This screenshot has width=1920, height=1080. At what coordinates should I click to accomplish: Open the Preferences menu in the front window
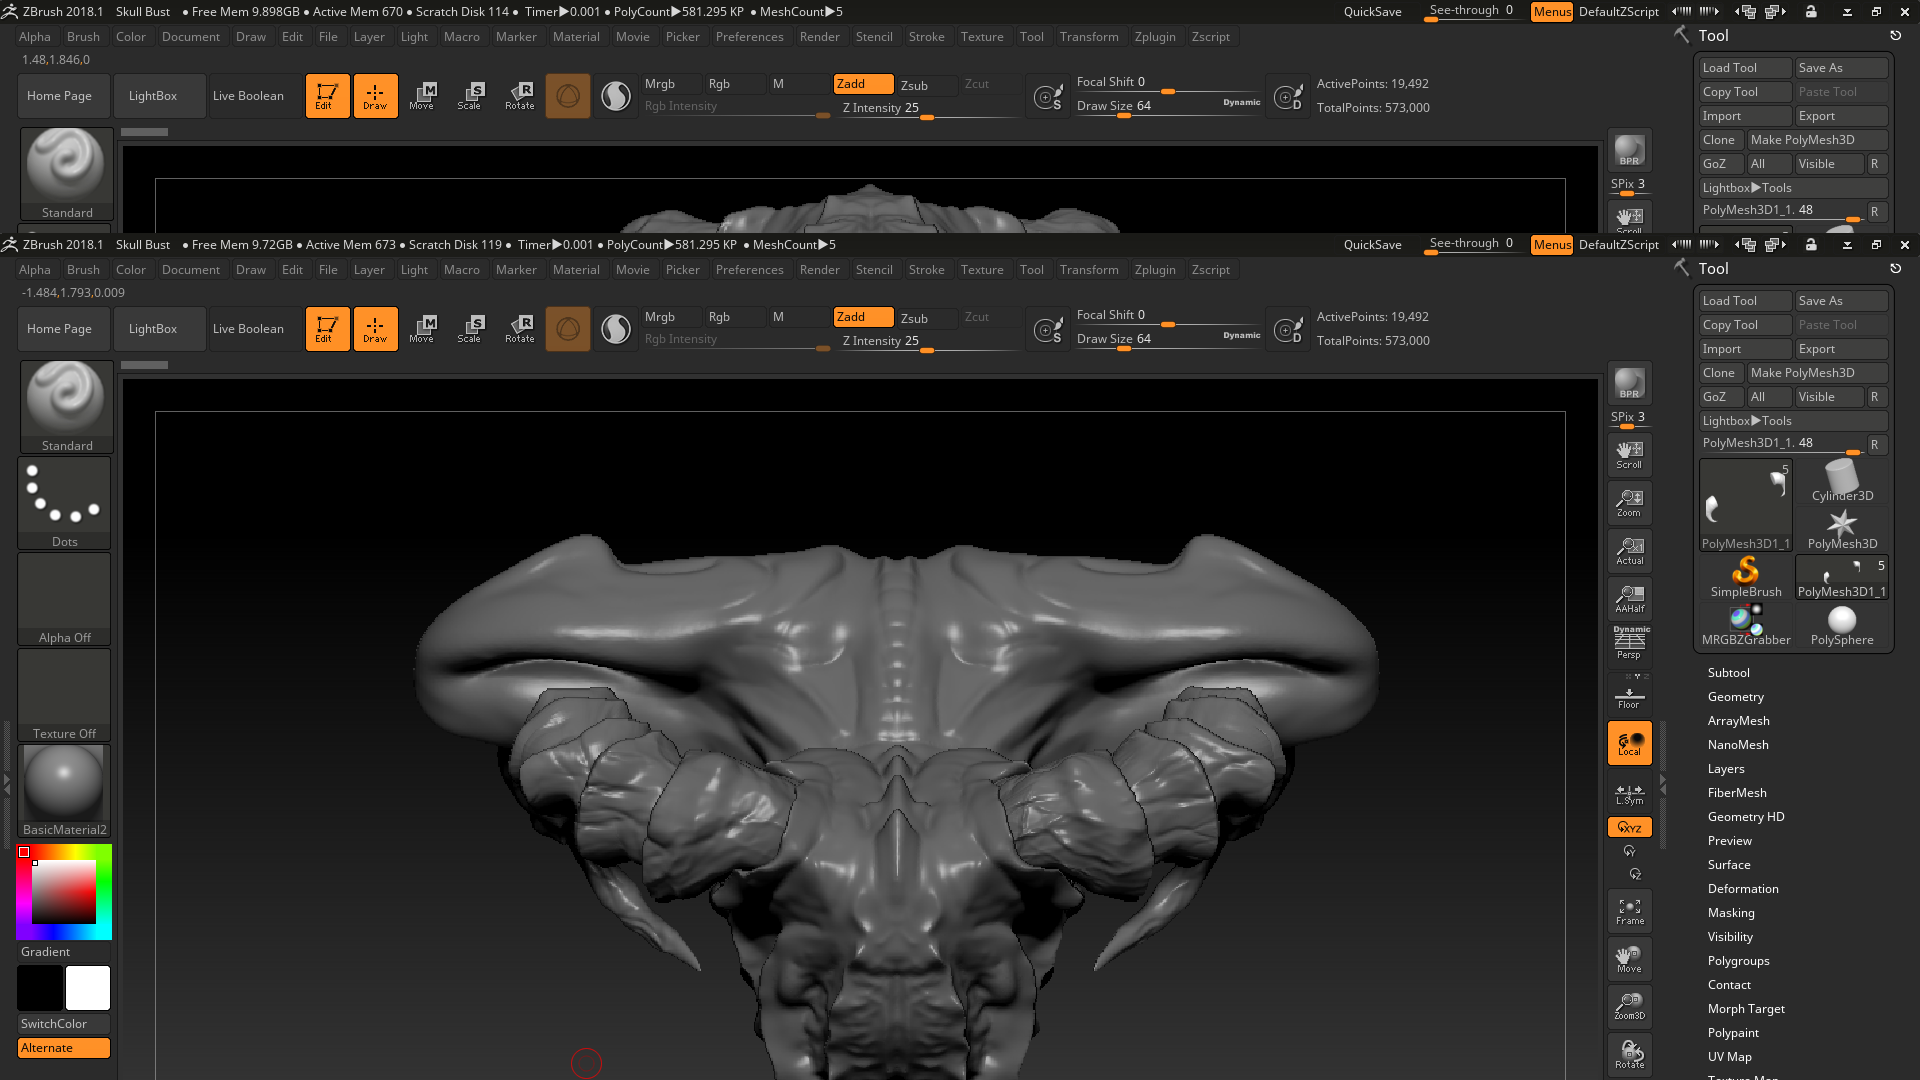(x=750, y=270)
